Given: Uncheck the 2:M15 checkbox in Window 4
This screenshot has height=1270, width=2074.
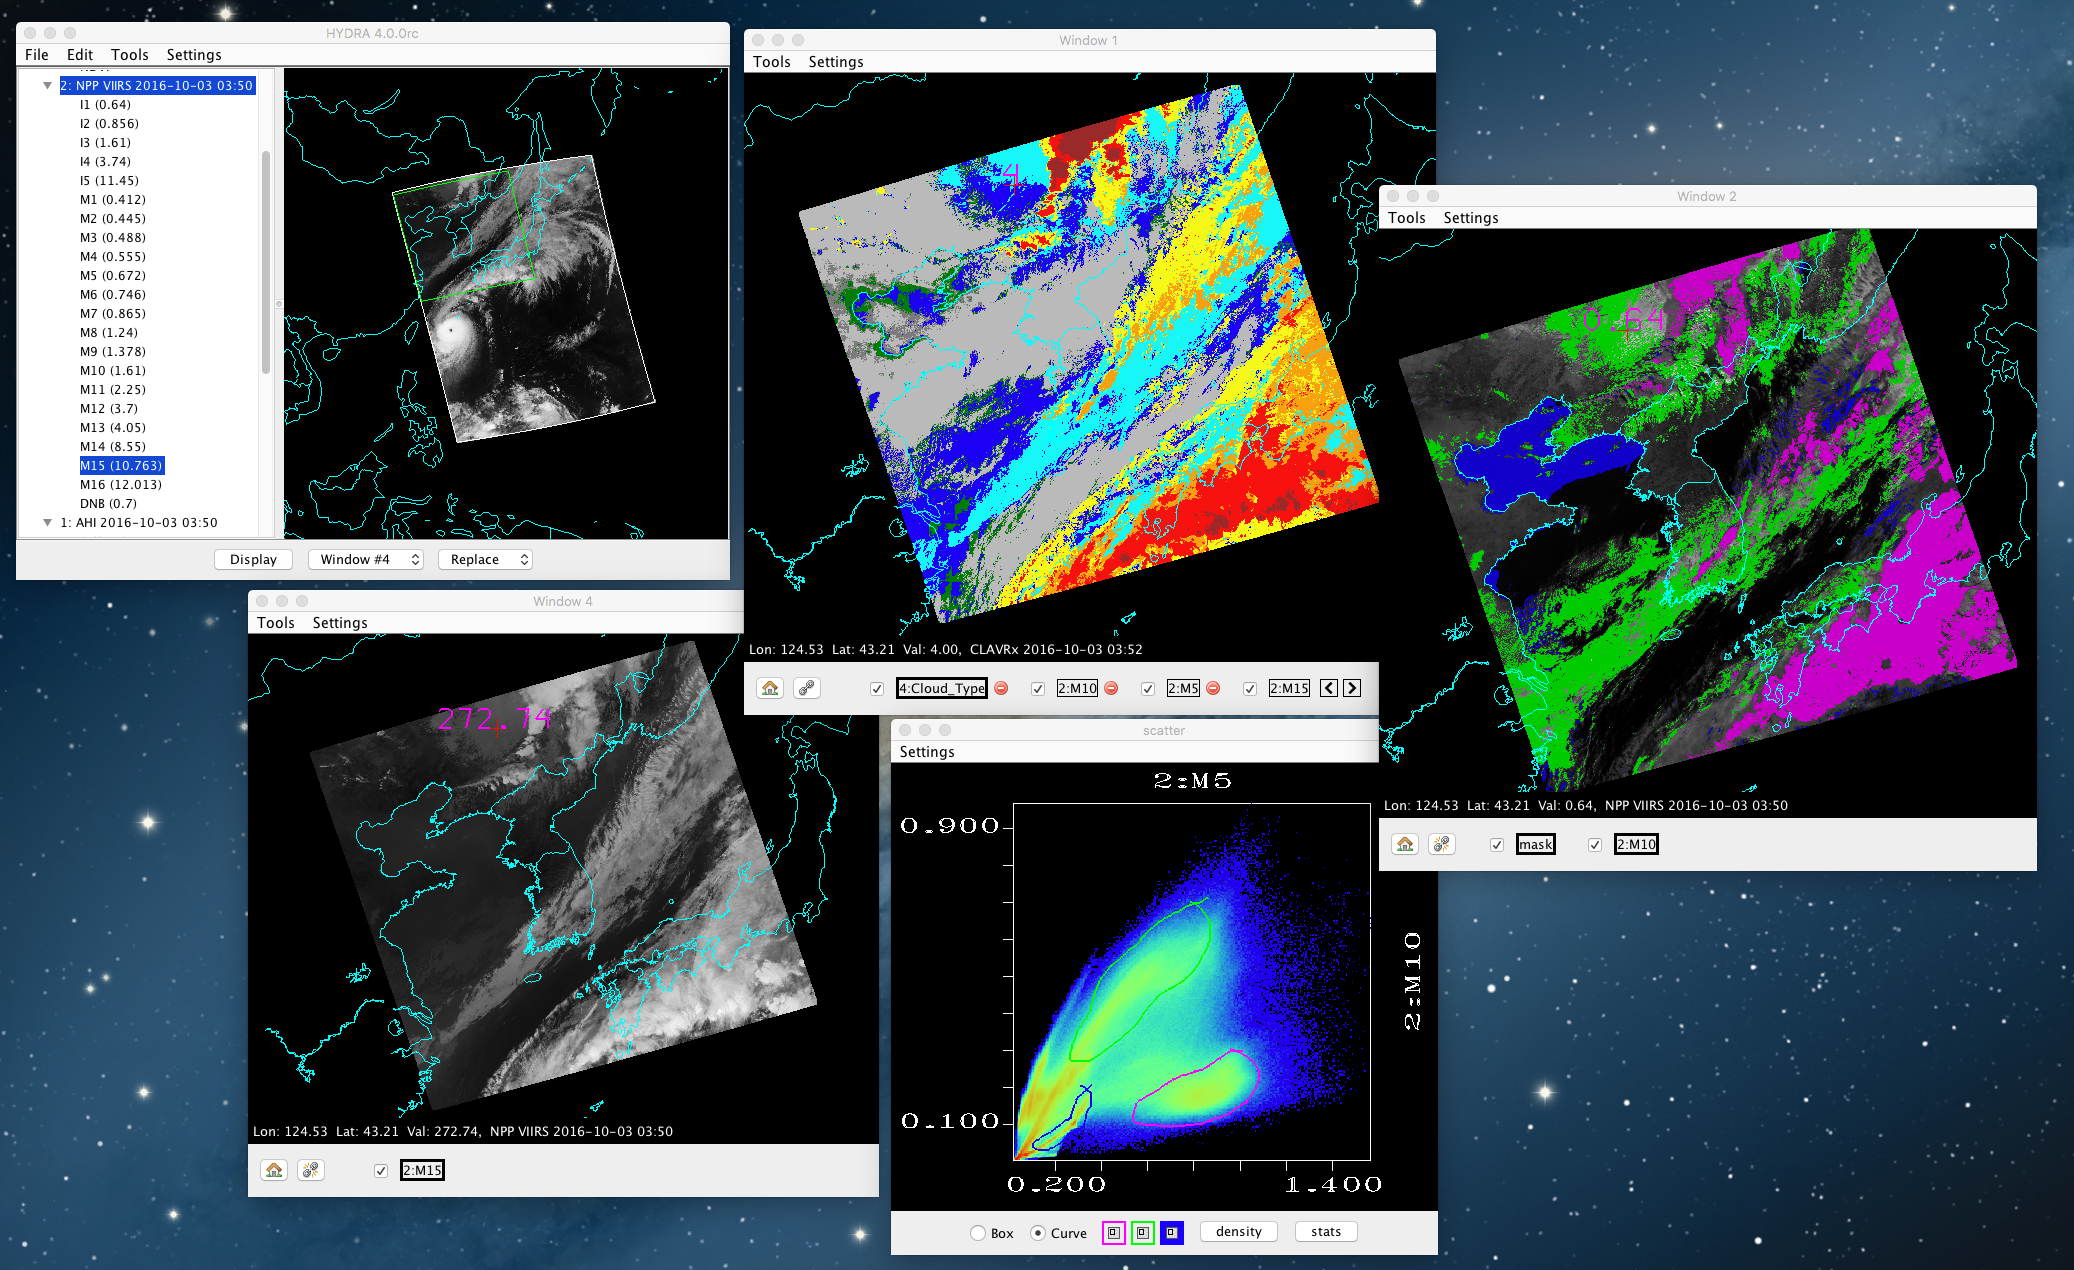Looking at the screenshot, I should pyautogui.click(x=381, y=1170).
